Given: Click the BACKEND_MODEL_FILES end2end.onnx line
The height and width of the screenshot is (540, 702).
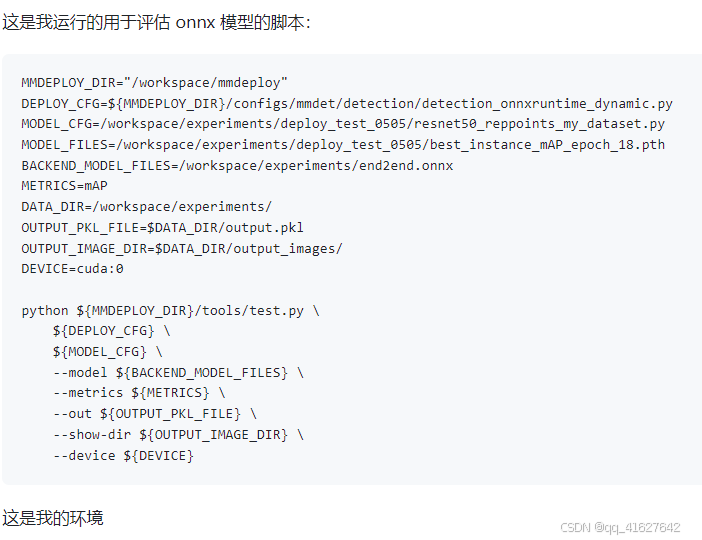Looking at the screenshot, I should (237, 165).
